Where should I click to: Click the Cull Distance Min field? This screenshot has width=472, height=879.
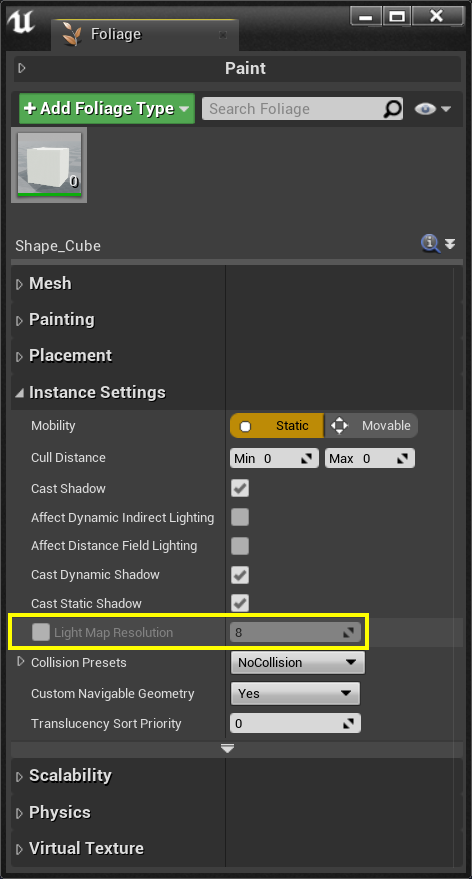[274, 459]
